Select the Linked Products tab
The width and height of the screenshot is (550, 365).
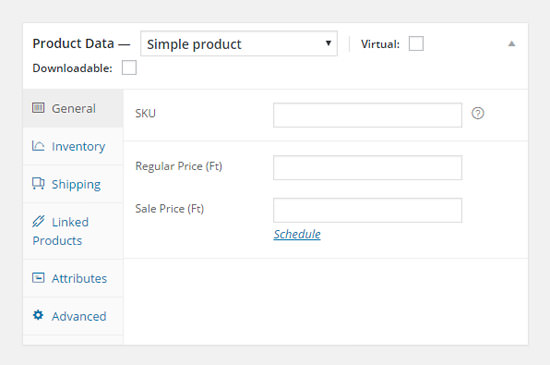73,231
